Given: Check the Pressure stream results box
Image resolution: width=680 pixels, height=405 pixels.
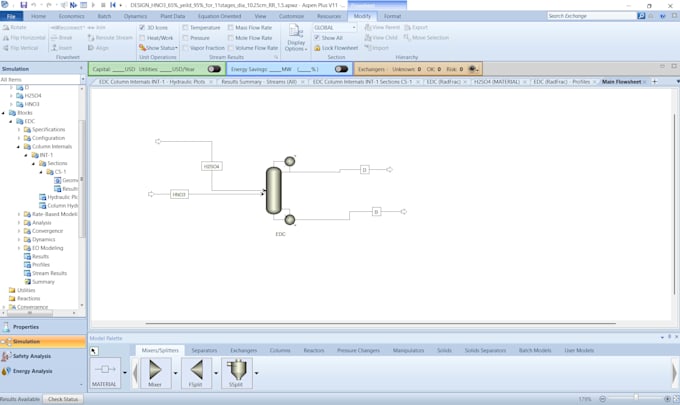Looking at the screenshot, I should click(x=185, y=38).
